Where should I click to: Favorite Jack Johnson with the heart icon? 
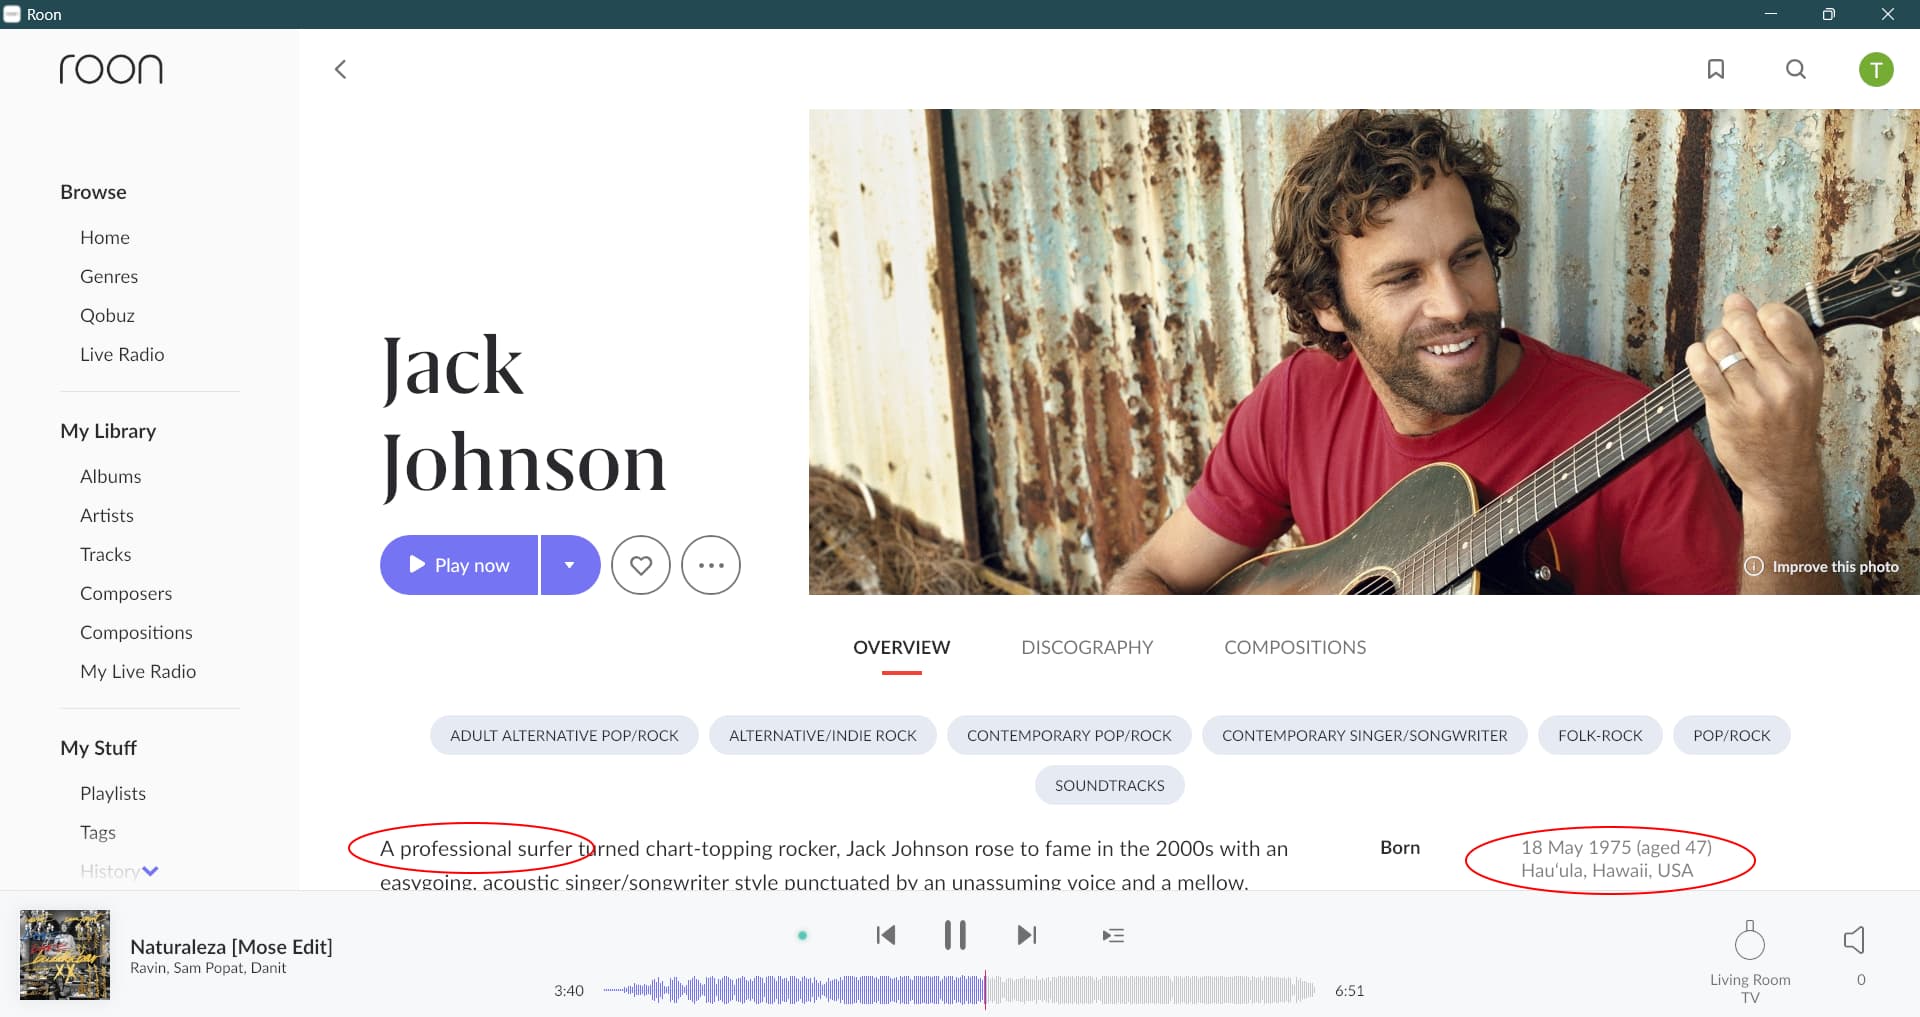coord(641,565)
